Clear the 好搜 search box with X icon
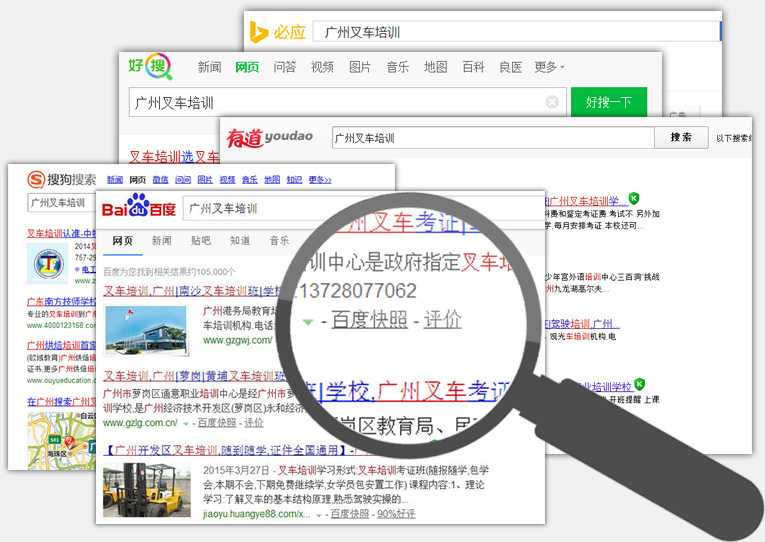This screenshot has width=765, height=542. click(x=552, y=102)
